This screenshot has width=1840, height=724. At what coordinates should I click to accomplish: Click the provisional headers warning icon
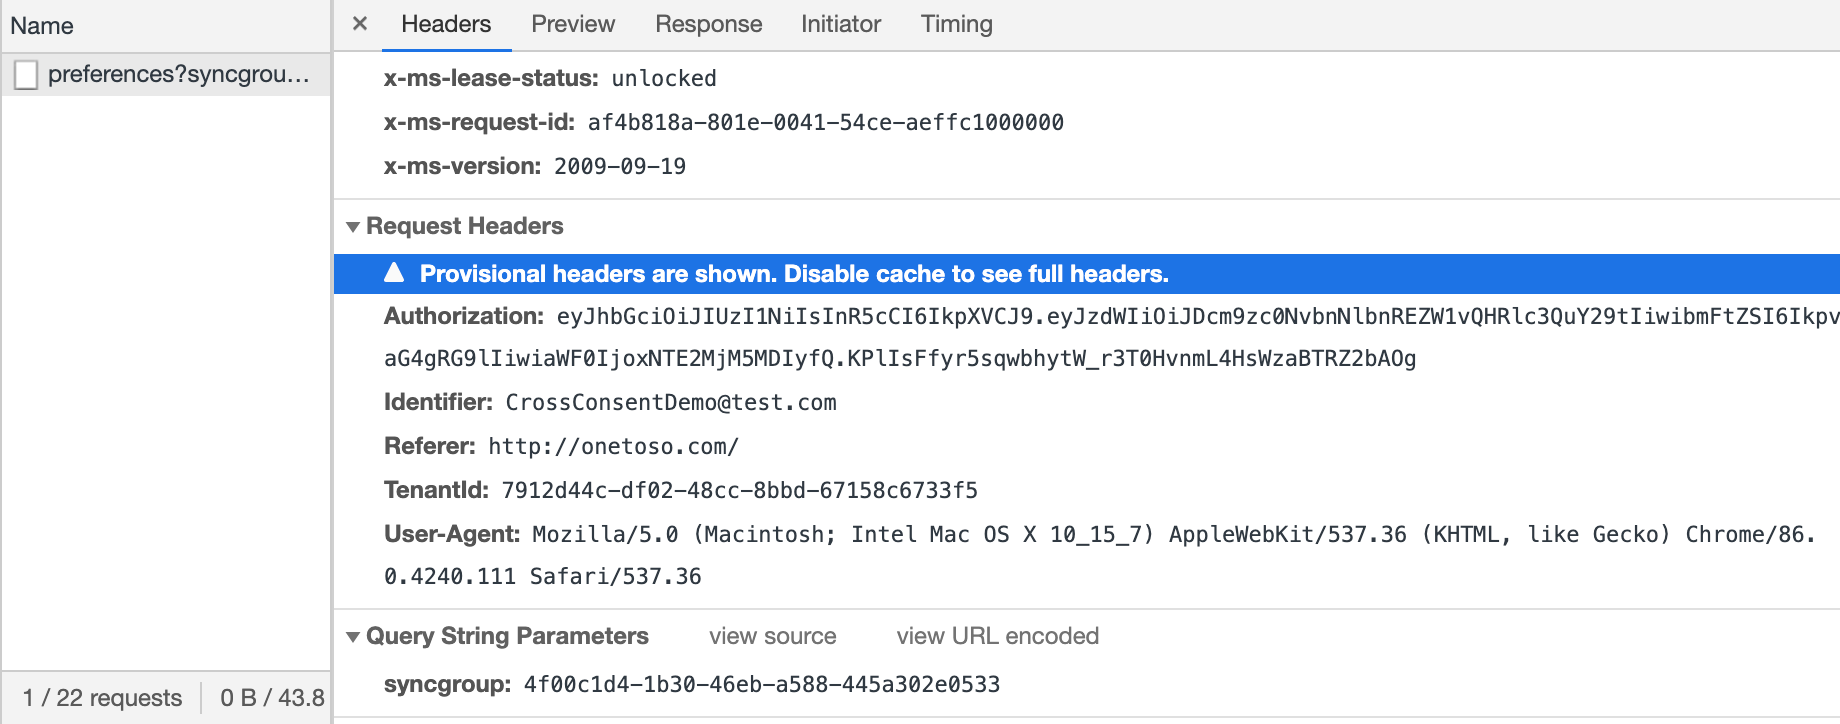point(395,273)
